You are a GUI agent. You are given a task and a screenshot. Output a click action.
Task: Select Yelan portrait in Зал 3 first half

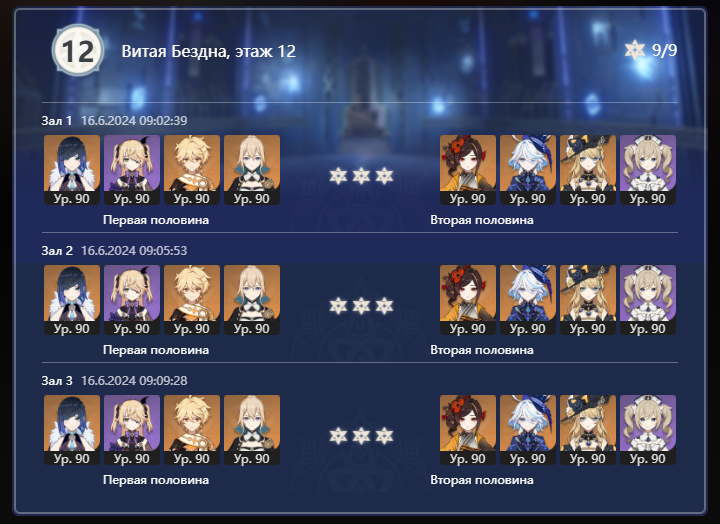coord(72,429)
